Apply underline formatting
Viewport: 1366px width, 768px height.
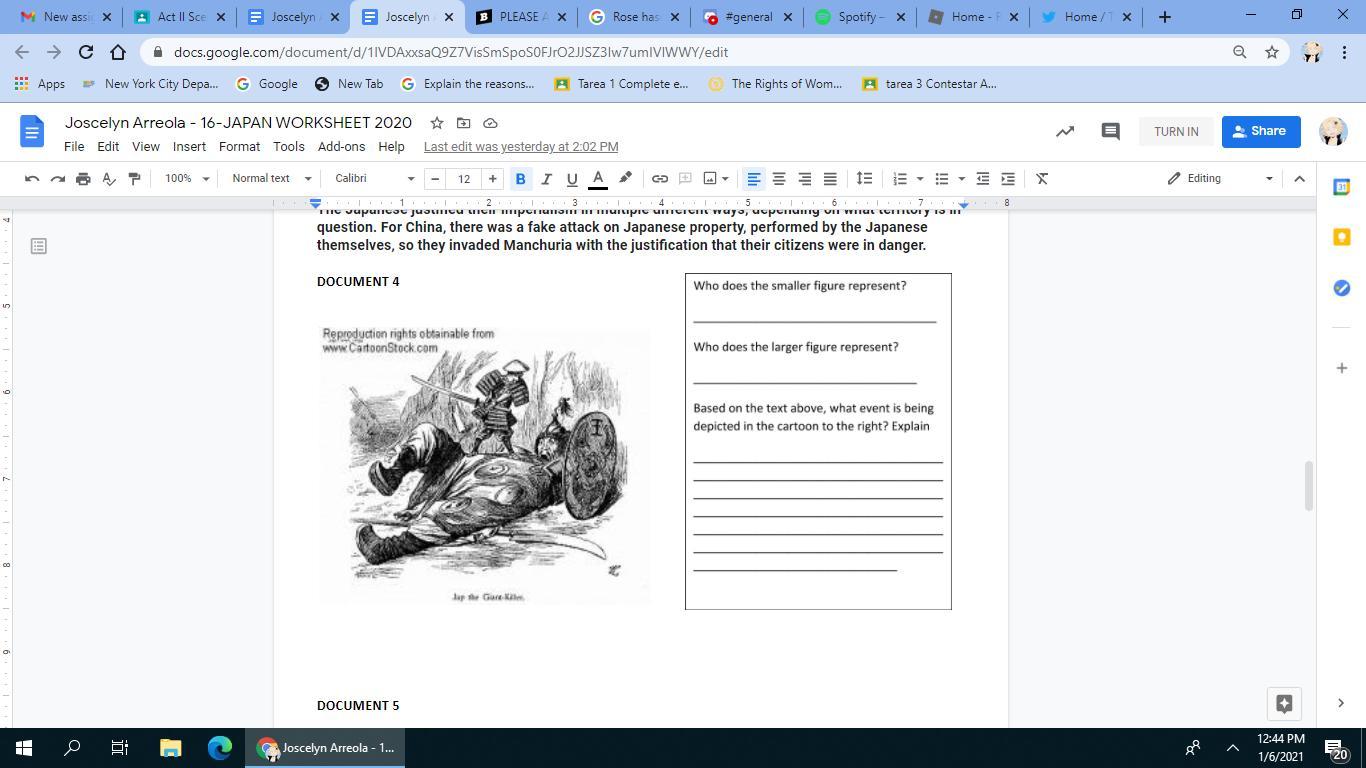click(572, 178)
